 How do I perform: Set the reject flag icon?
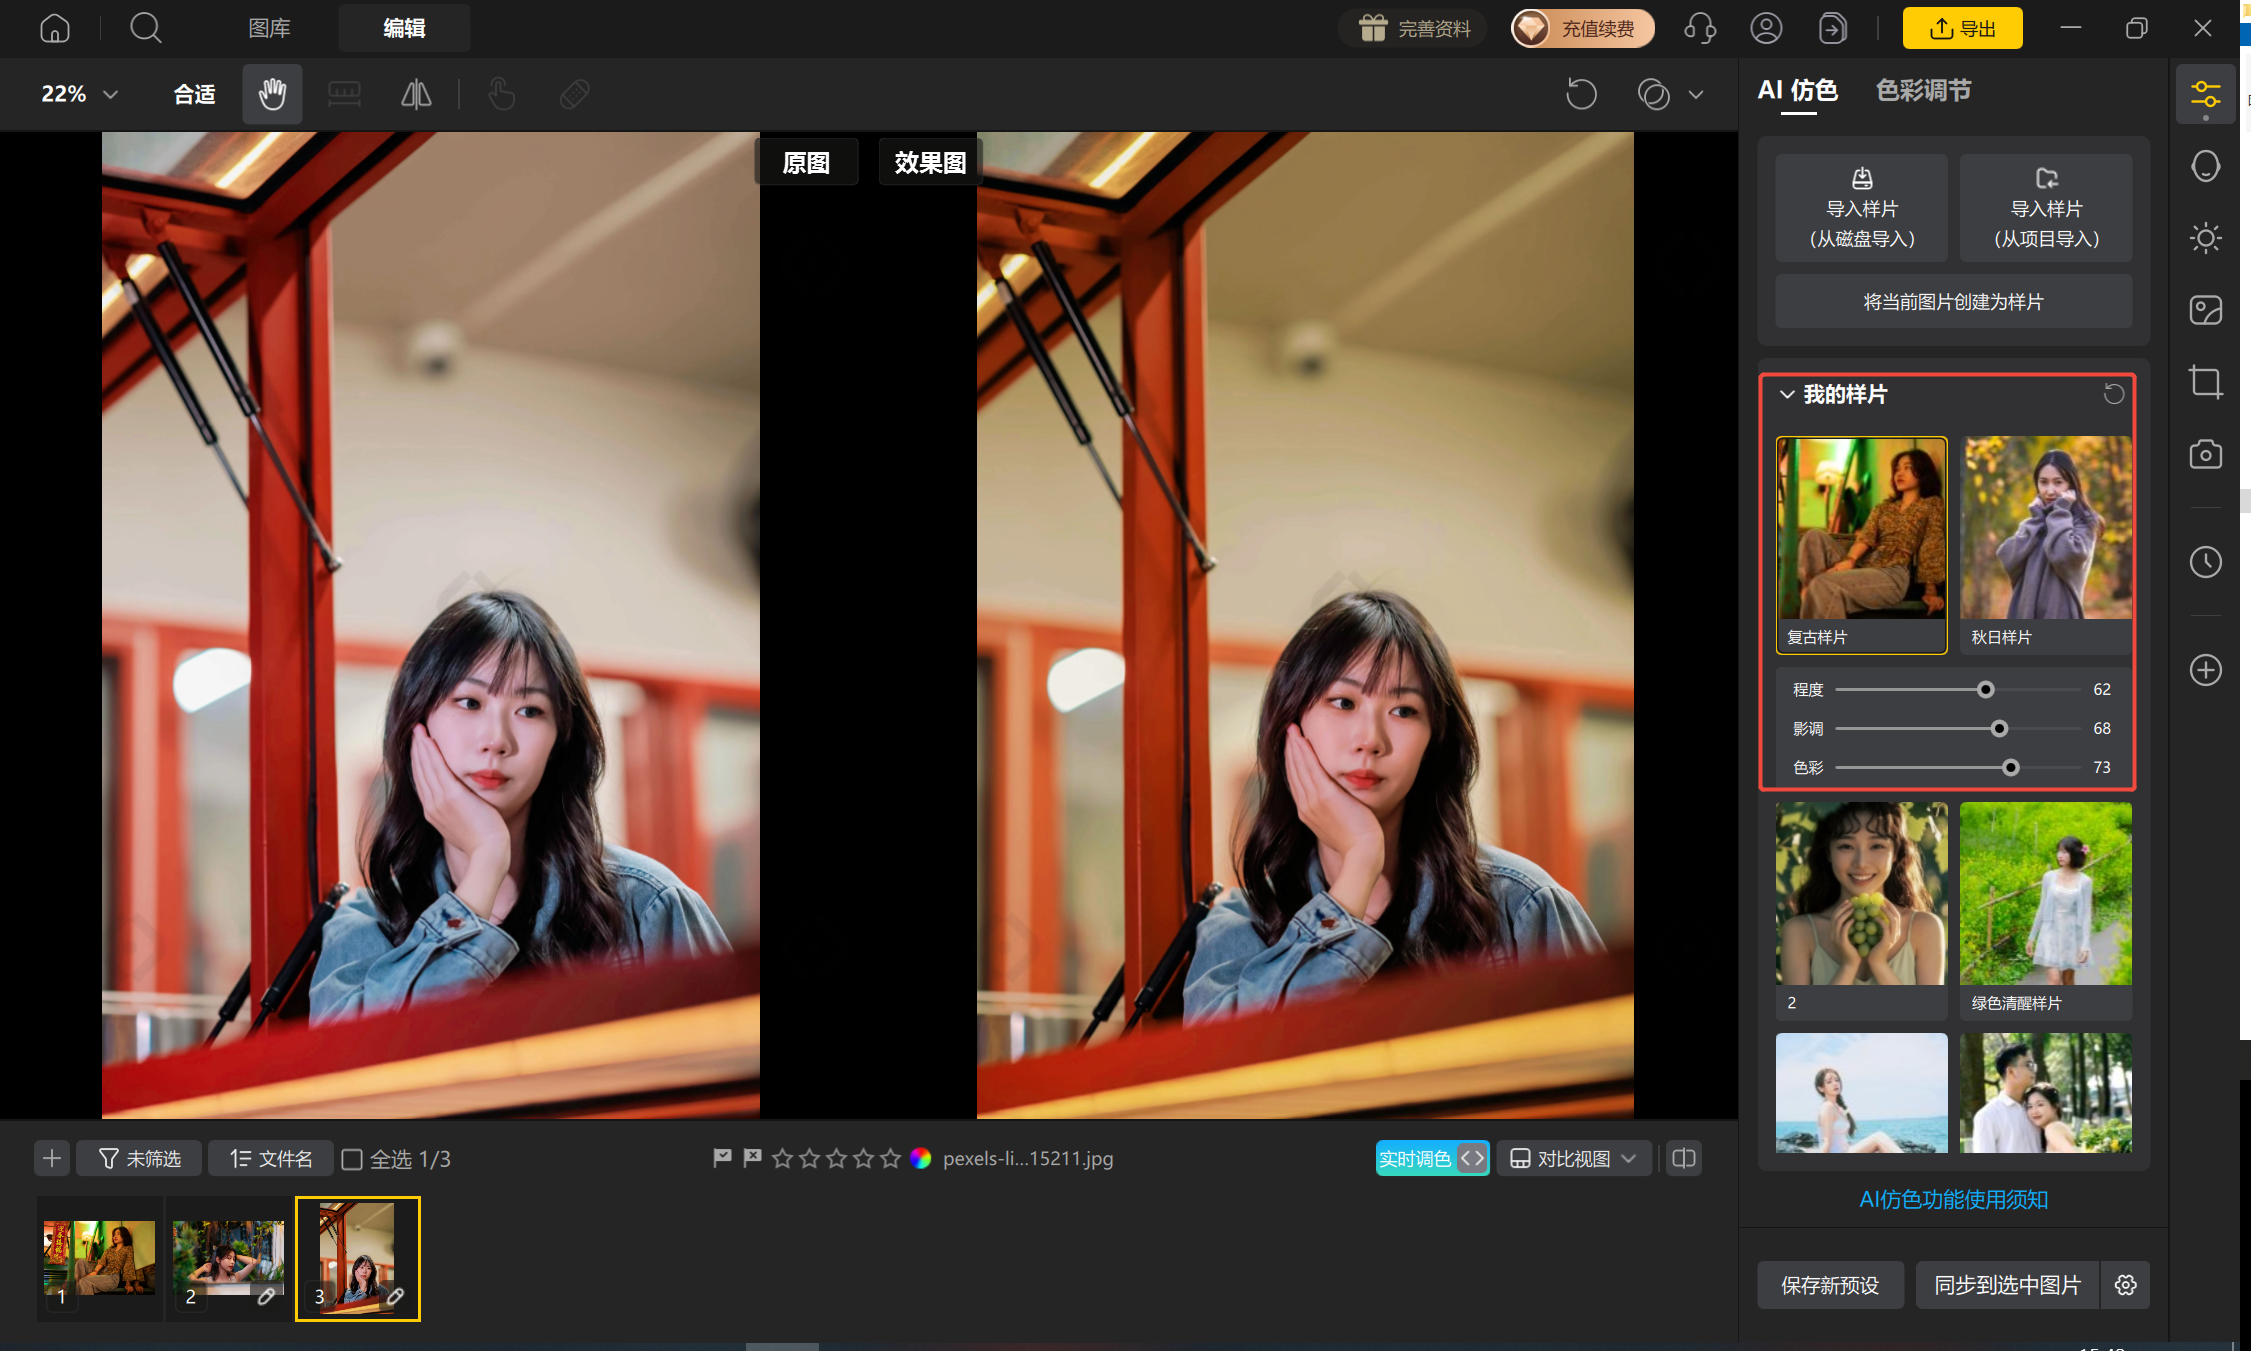[752, 1158]
